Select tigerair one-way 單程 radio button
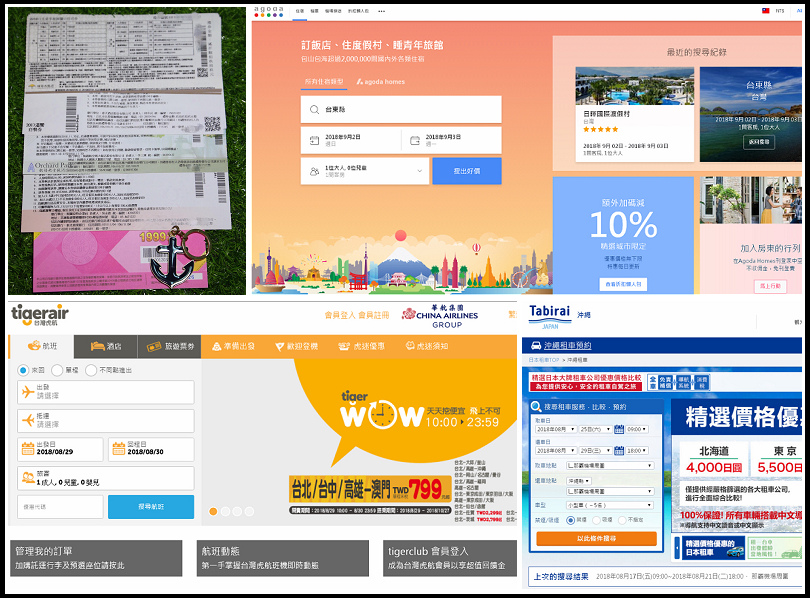This screenshot has width=810, height=598. pyautogui.click(x=57, y=370)
